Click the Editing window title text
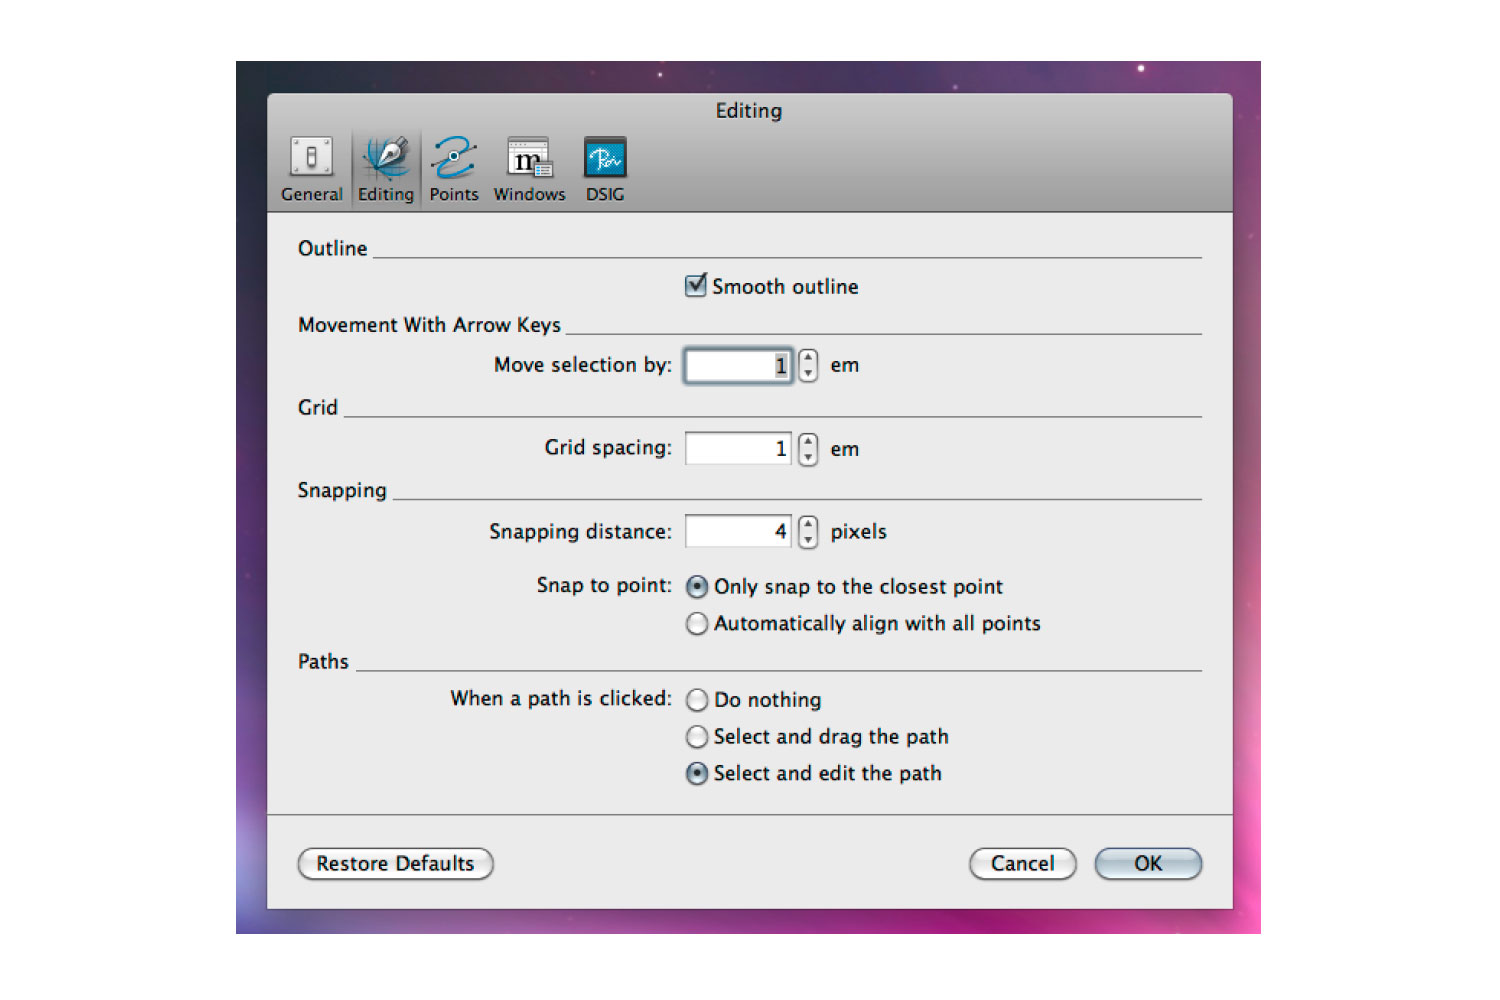 pos(749,111)
